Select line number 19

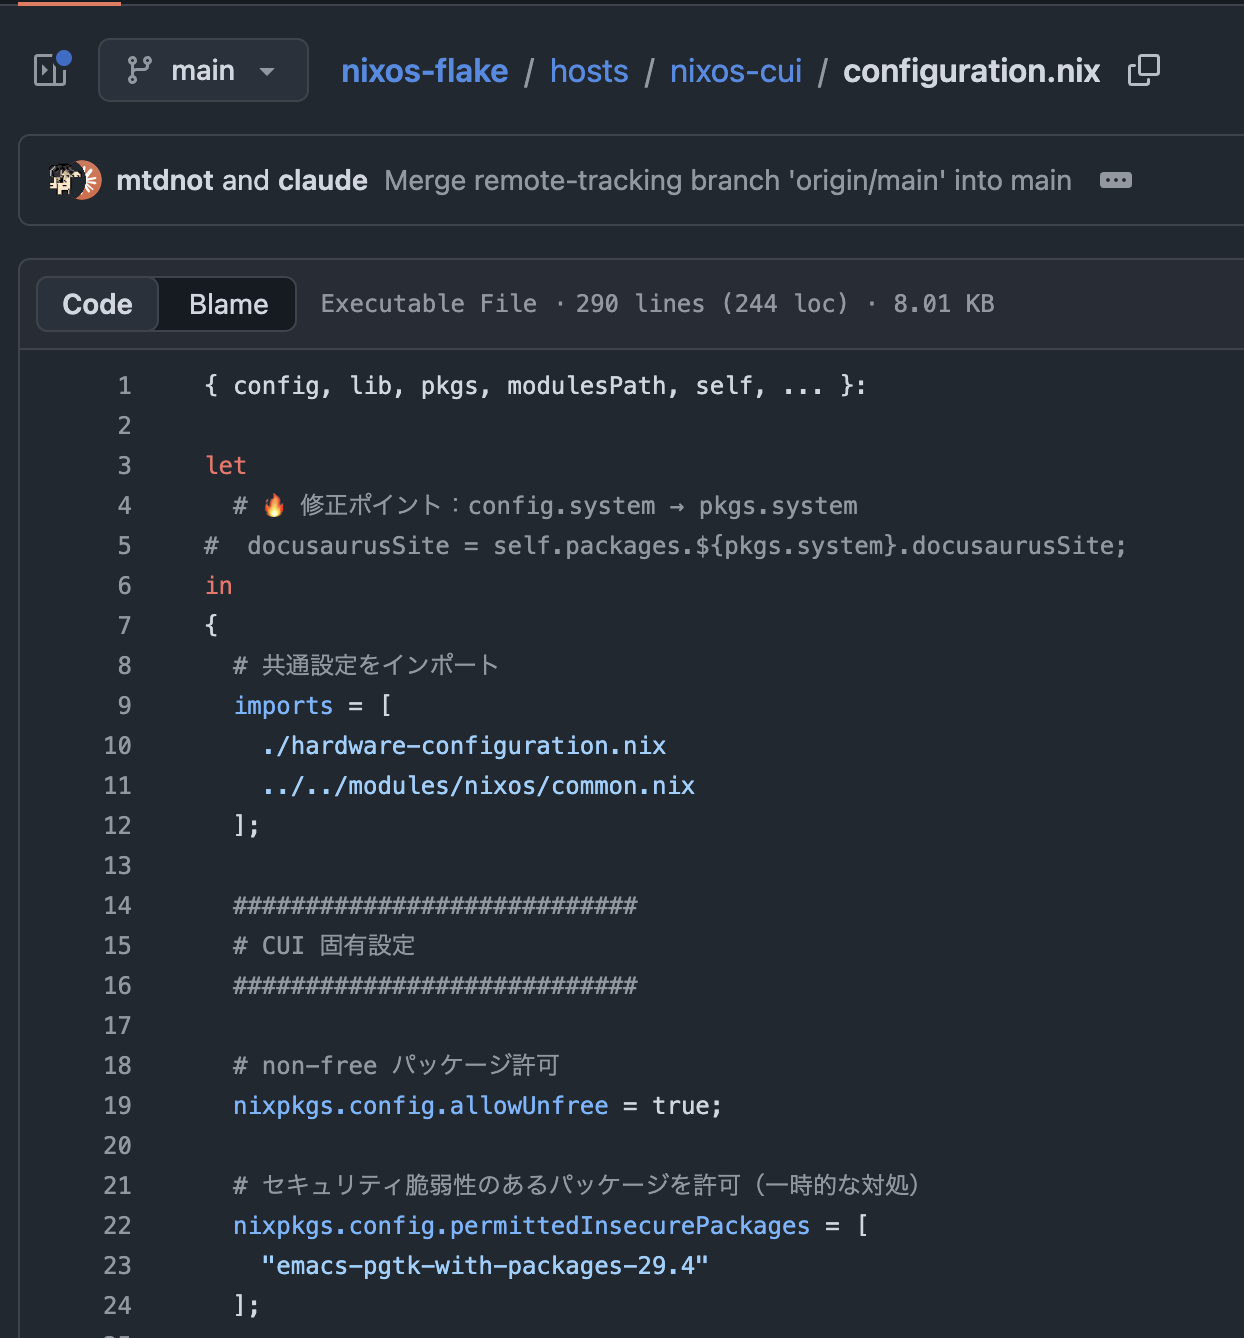pos(118,1106)
